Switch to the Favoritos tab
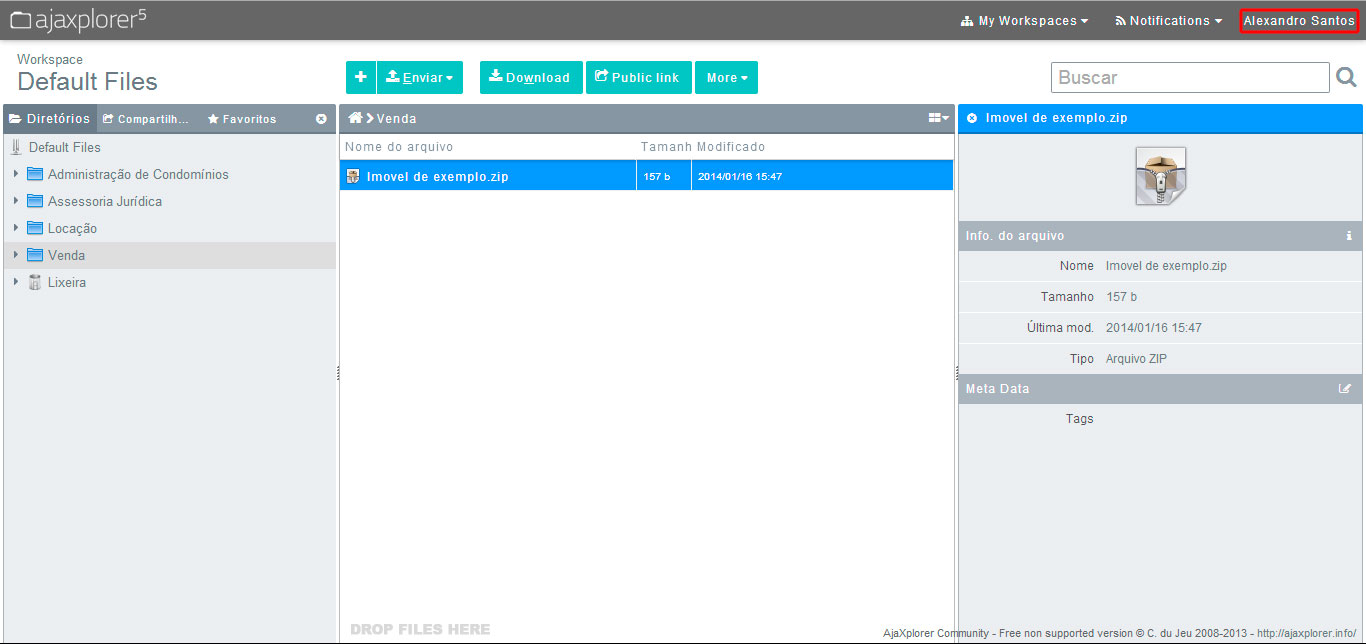Image resolution: width=1366 pixels, height=644 pixels. (242, 119)
